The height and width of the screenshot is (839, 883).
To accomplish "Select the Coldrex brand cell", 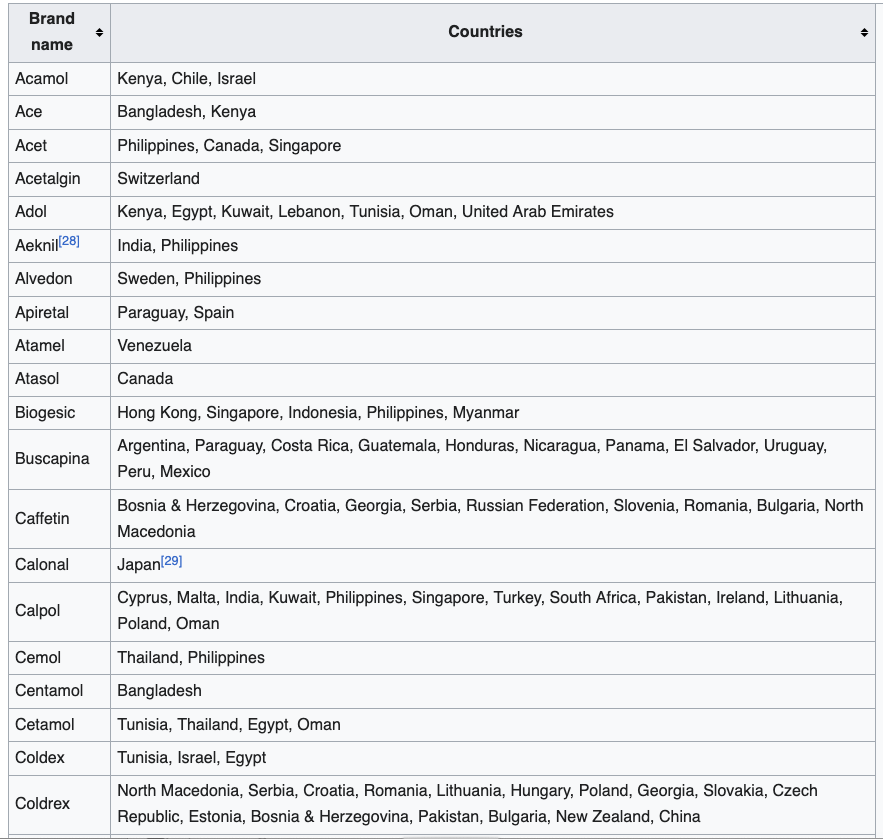I will [x=60, y=805].
